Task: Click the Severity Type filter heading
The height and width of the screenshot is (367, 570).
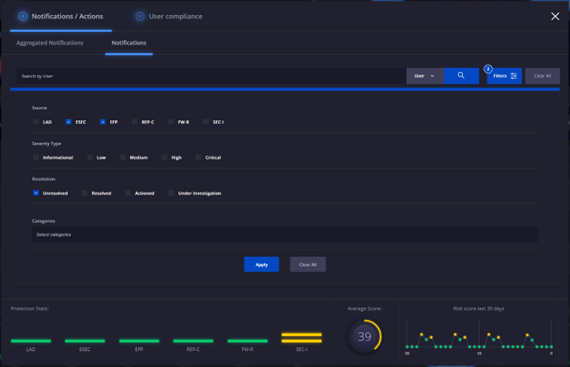Action: (47, 144)
